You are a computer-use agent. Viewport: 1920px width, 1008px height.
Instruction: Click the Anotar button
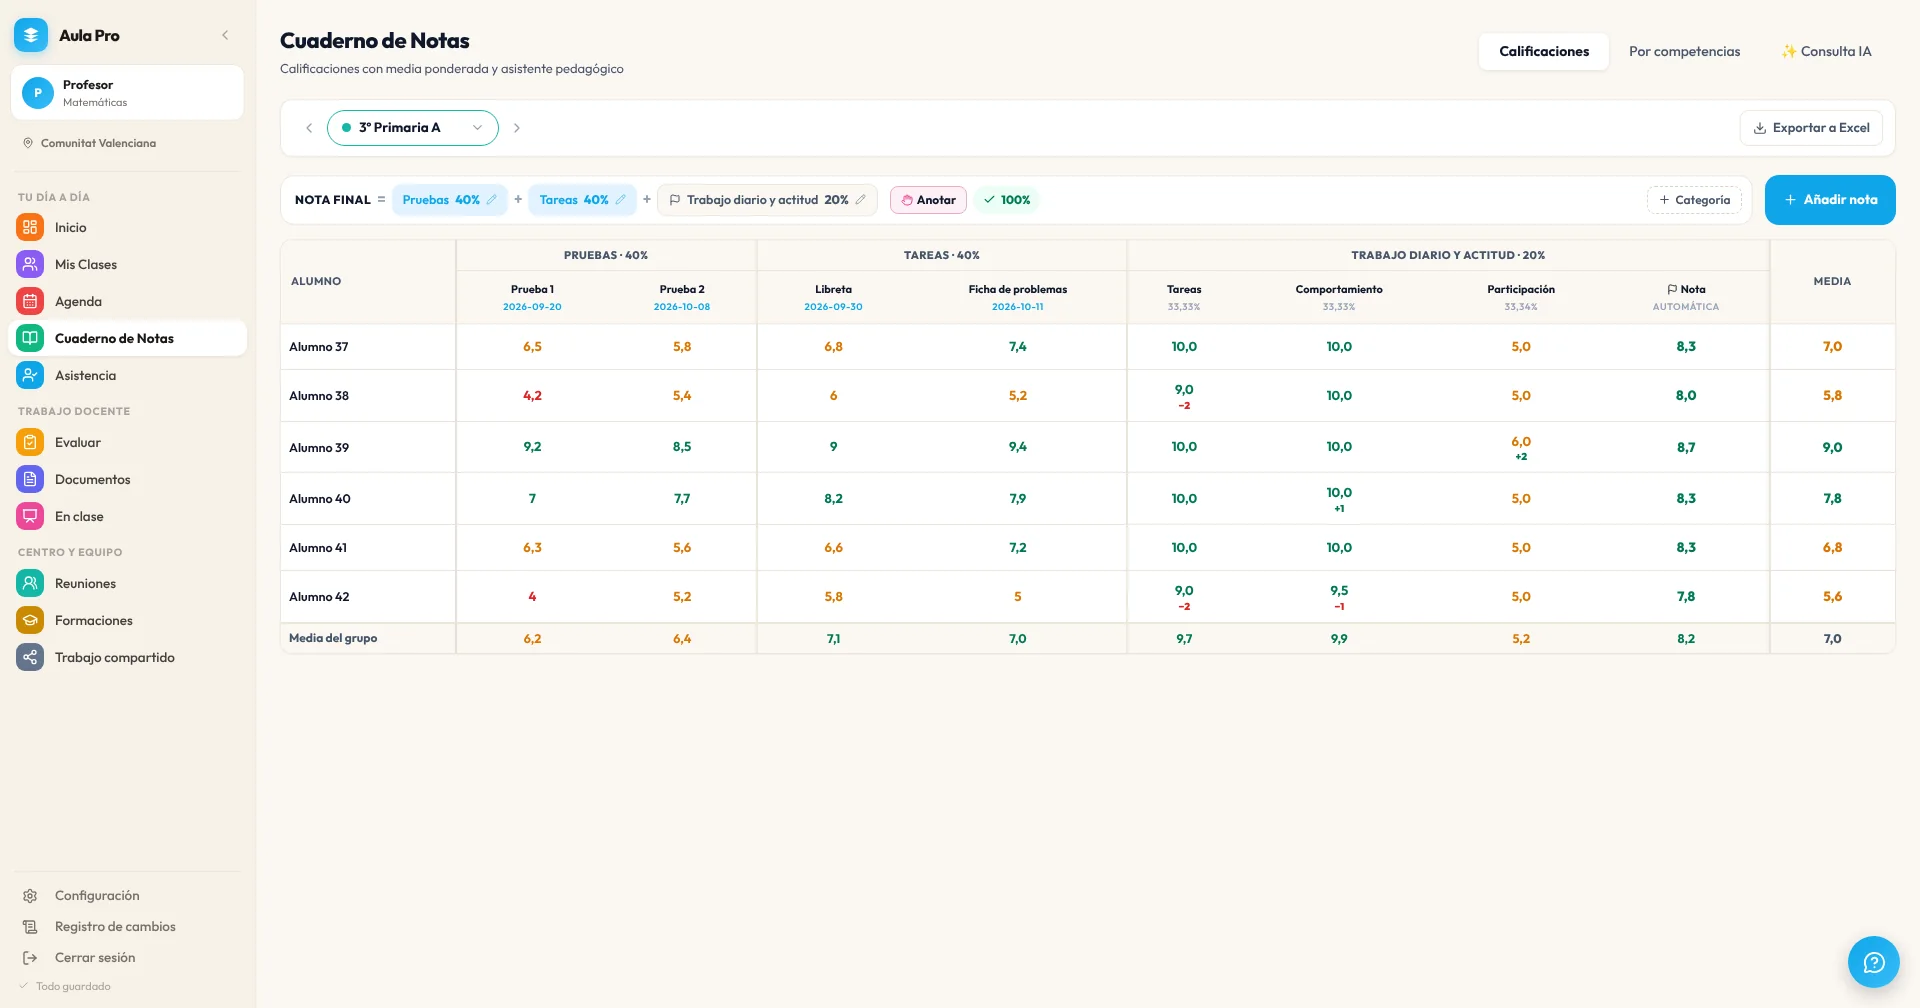(x=928, y=200)
